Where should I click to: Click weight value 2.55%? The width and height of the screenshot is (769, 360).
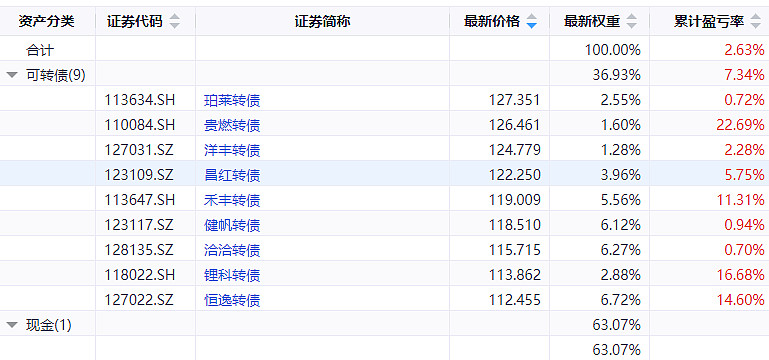(x=620, y=100)
